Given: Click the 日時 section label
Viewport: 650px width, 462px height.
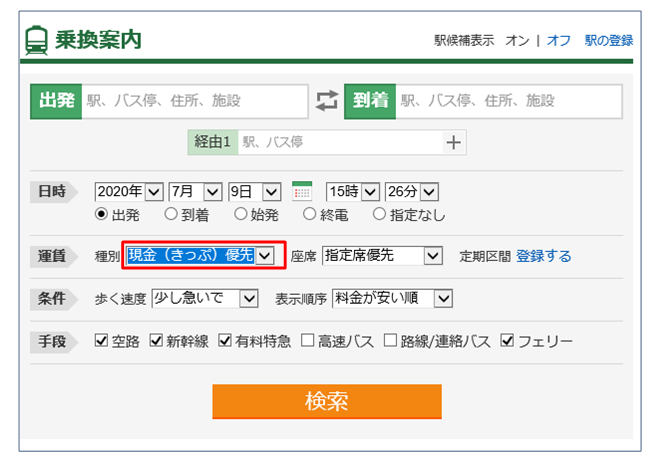Looking at the screenshot, I should (52, 192).
